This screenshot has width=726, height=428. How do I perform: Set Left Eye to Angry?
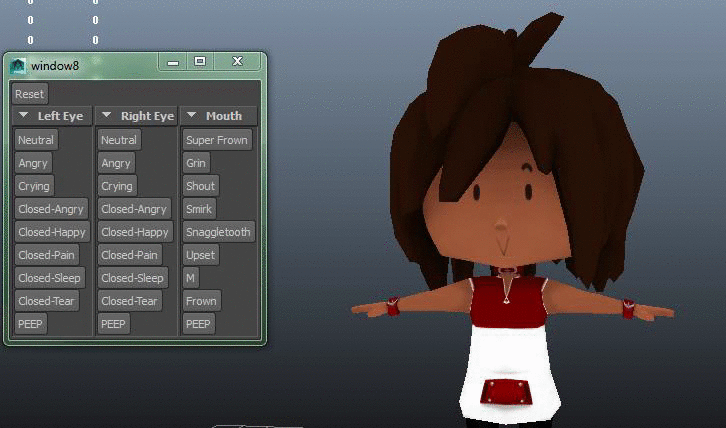[x=33, y=163]
